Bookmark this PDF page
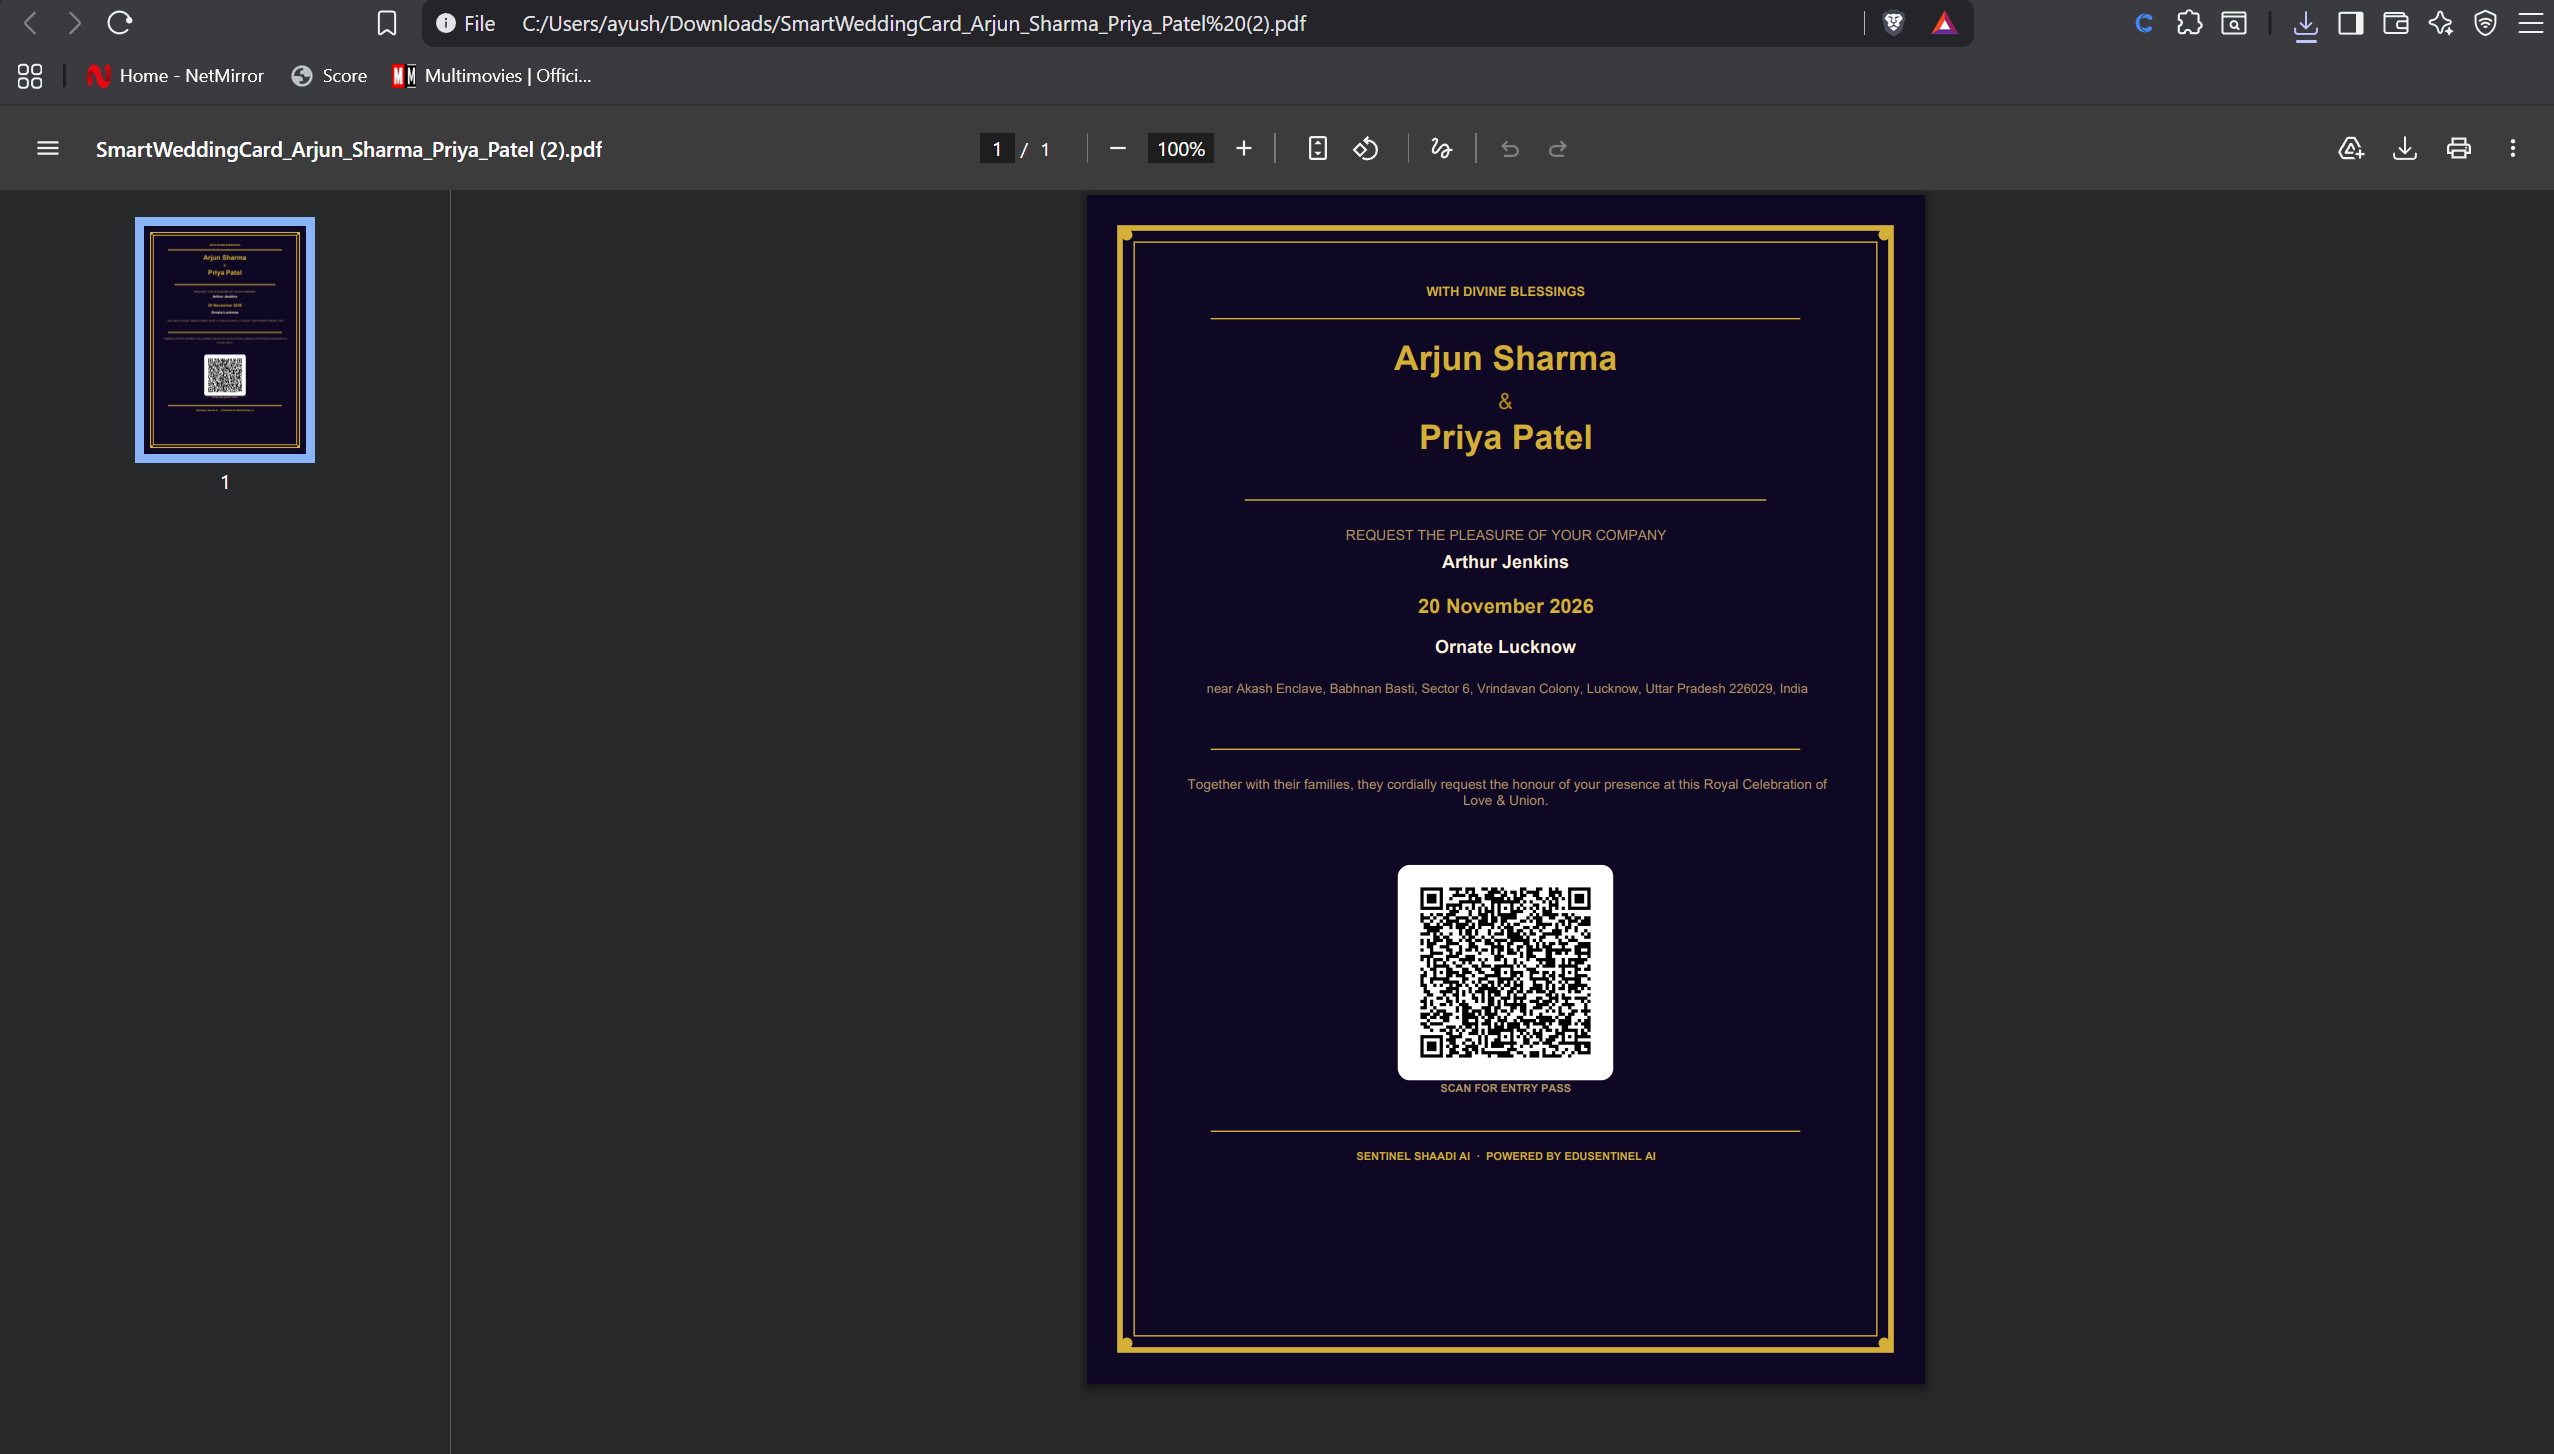2554x1454 pixels. 387,23
